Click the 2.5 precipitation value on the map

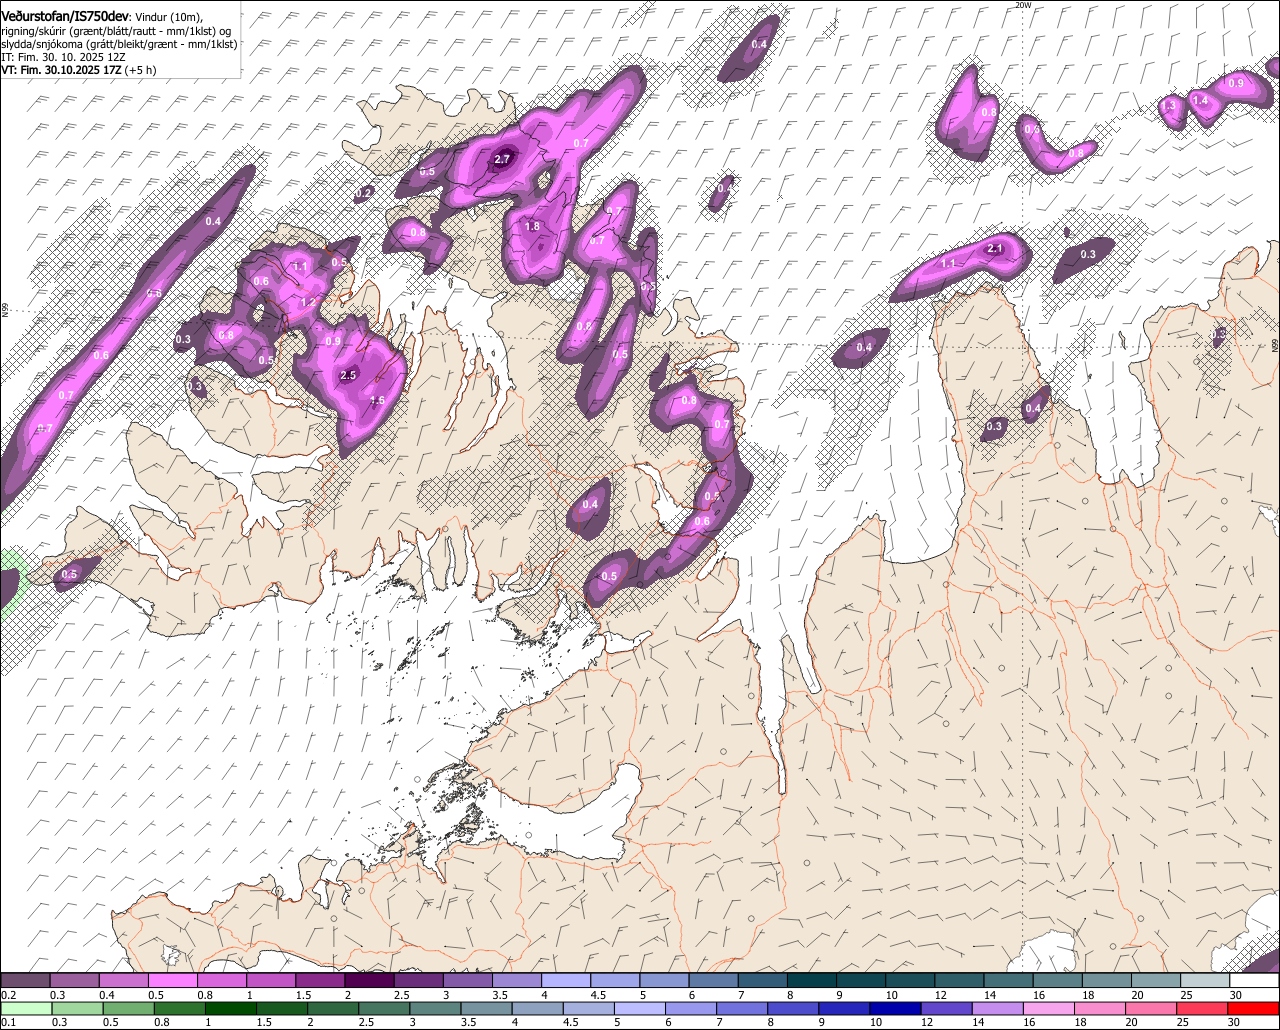pos(349,375)
